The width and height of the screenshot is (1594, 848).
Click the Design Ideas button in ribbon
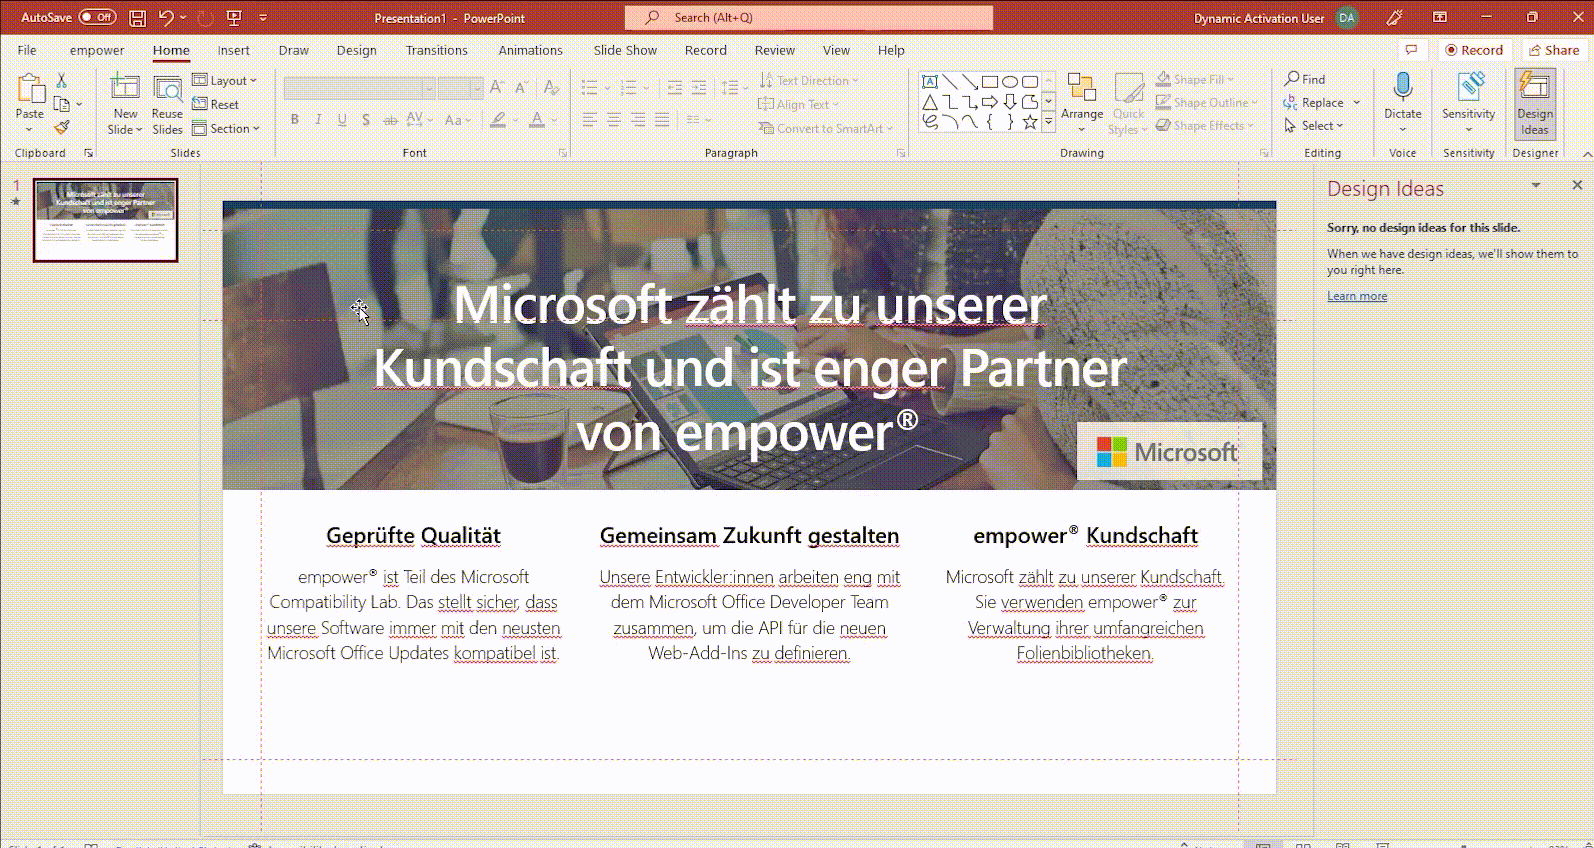click(1534, 103)
